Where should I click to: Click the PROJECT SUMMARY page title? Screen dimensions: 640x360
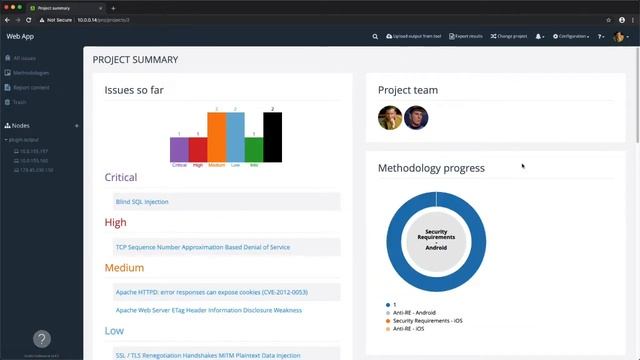pos(136,60)
